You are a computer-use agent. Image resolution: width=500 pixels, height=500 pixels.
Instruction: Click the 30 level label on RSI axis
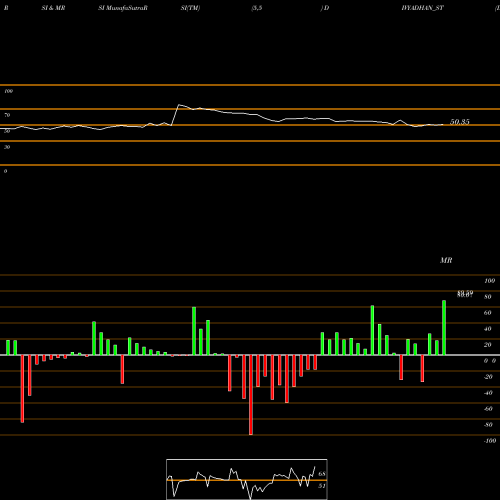[7, 147]
